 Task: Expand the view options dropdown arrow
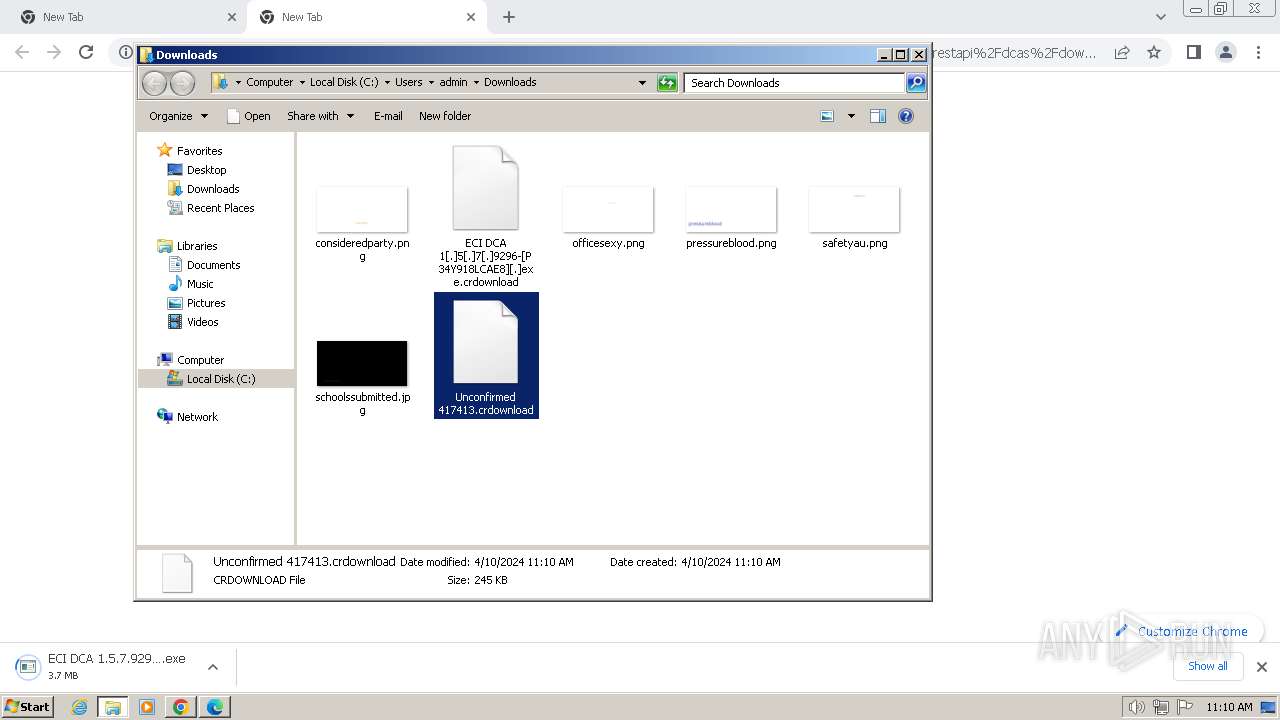(x=851, y=116)
